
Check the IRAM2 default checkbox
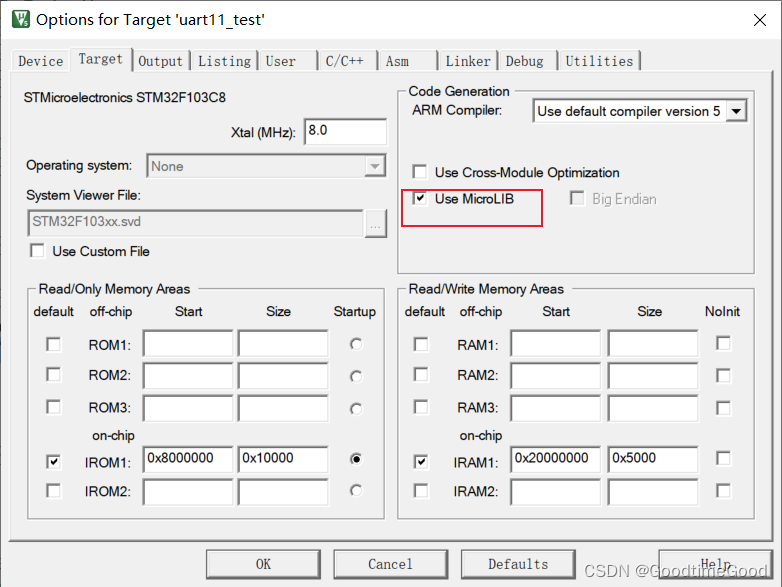click(x=421, y=491)
